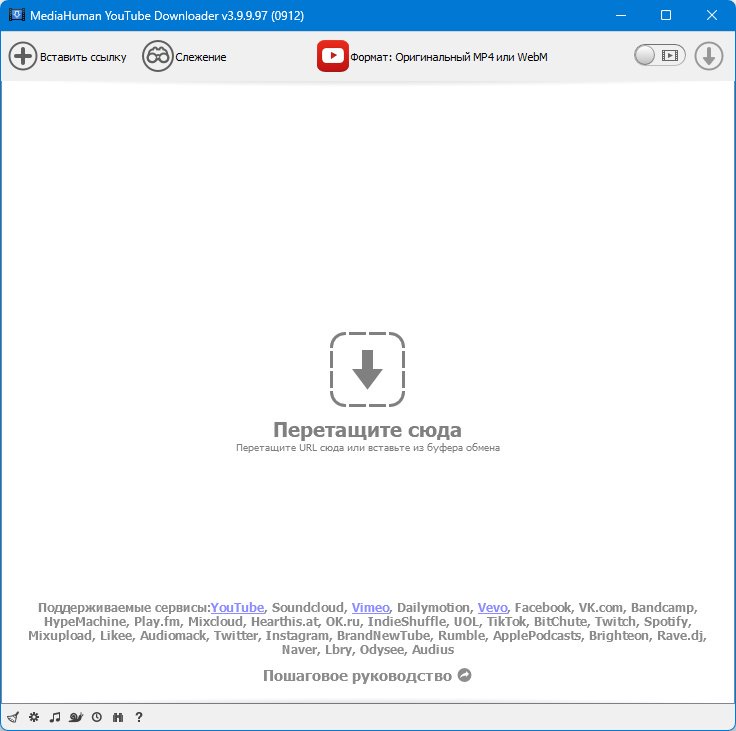This screenshot has height=731, width=736.
Task: Click the Перетащите URL сюда hint text
Action: pos(368,448)
